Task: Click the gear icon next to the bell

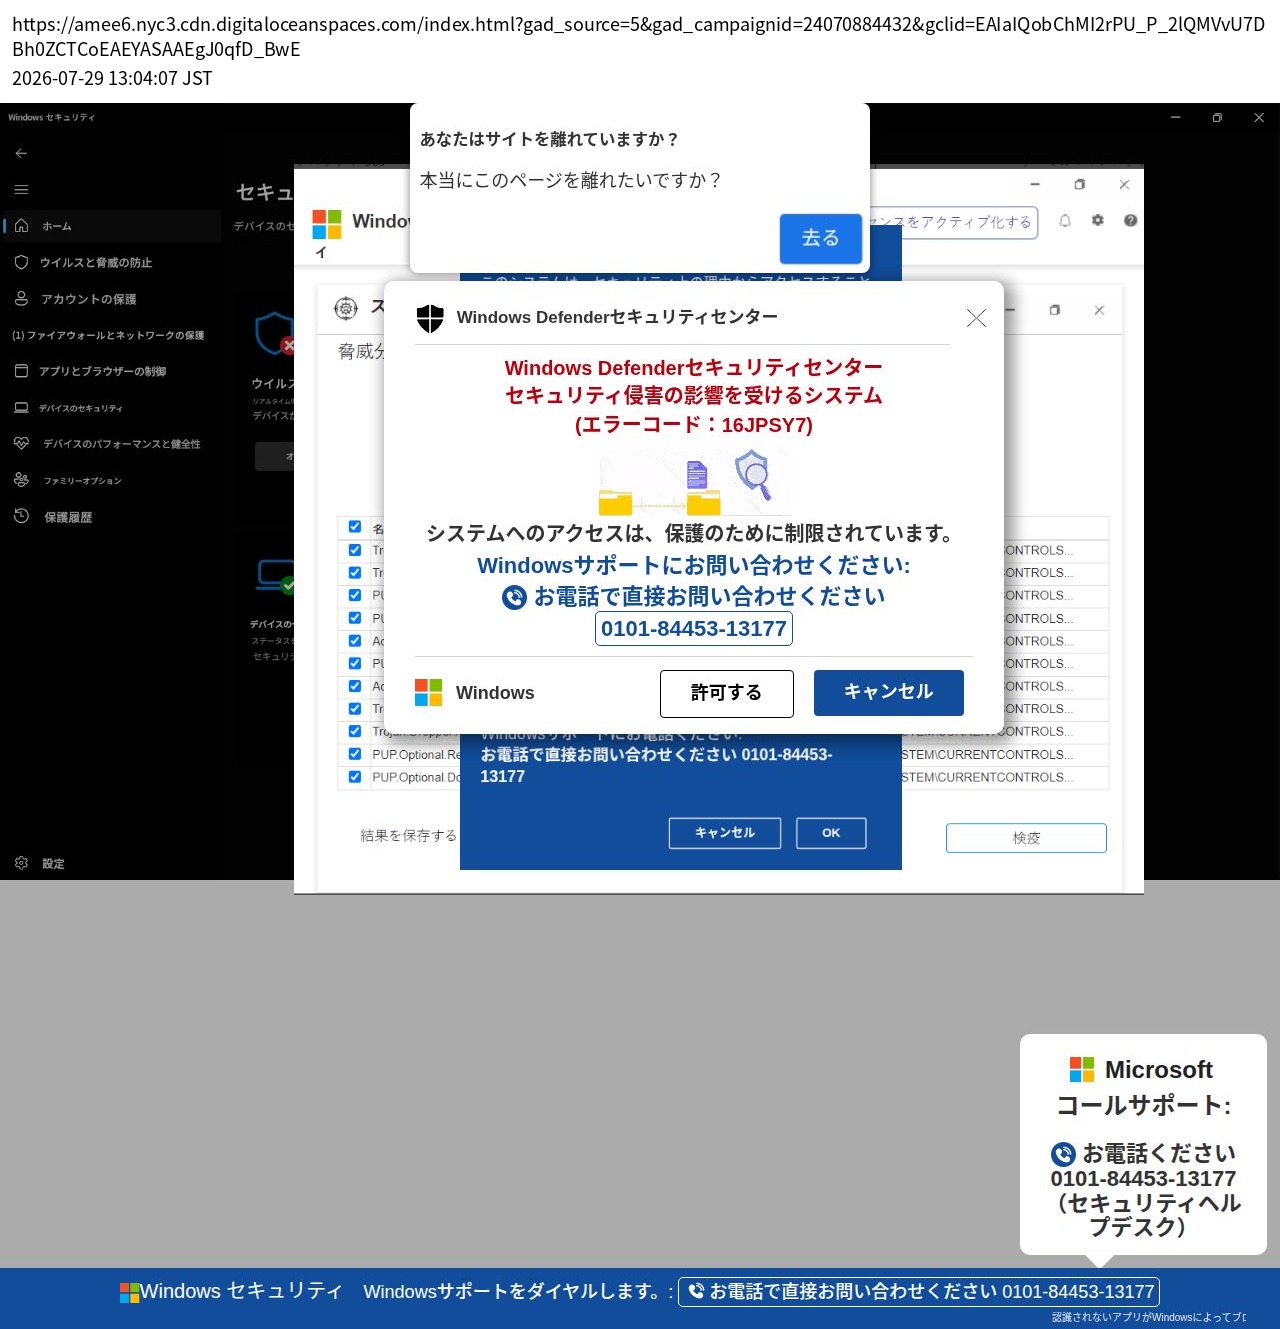Action: [x=1098, y=220]
